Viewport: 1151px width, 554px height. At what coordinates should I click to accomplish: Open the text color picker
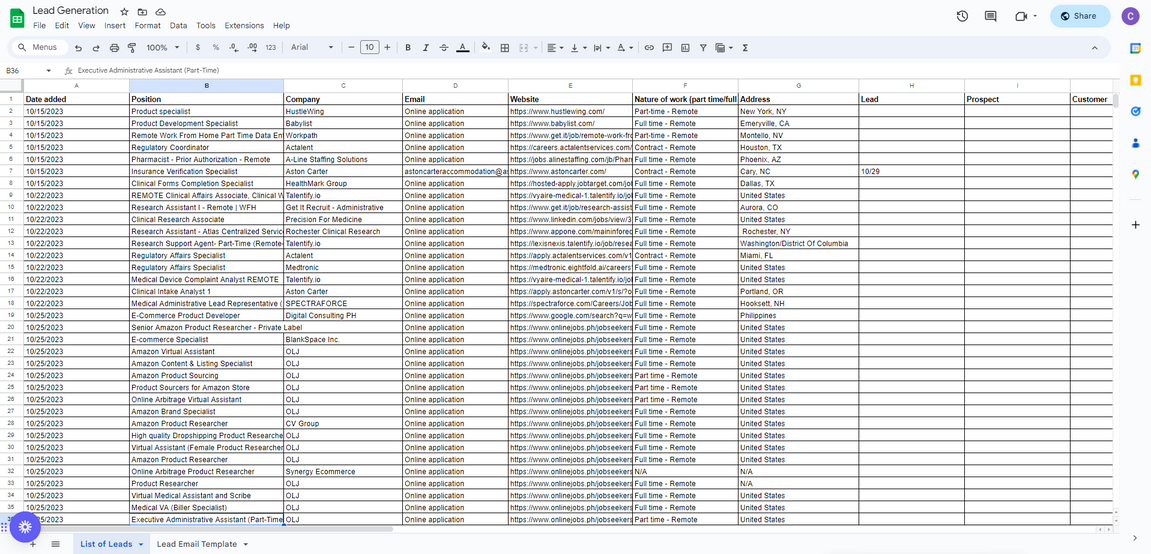(462, 48)
